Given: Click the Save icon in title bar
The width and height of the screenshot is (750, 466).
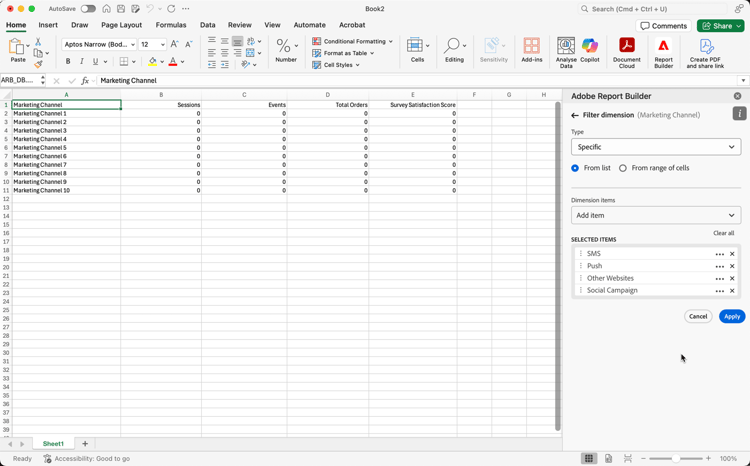Looking at the screenshot, I should (121, 9).
